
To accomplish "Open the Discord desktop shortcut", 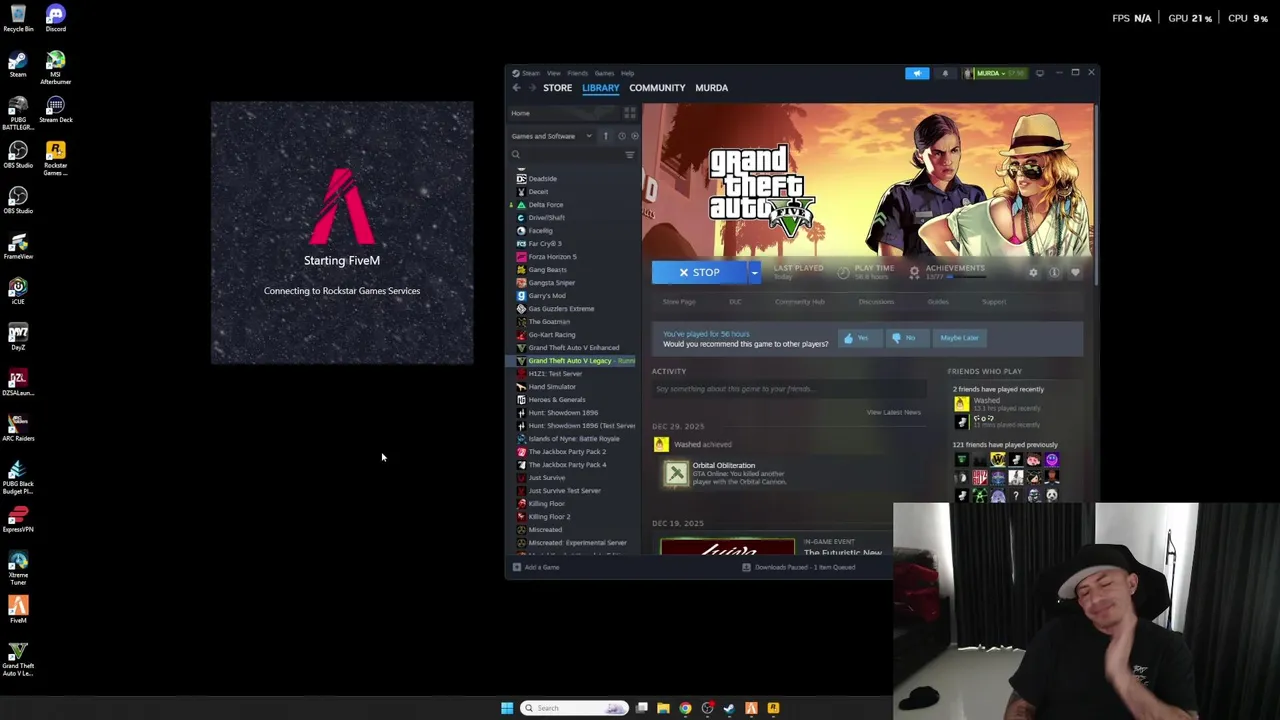I will click(55, 18).
